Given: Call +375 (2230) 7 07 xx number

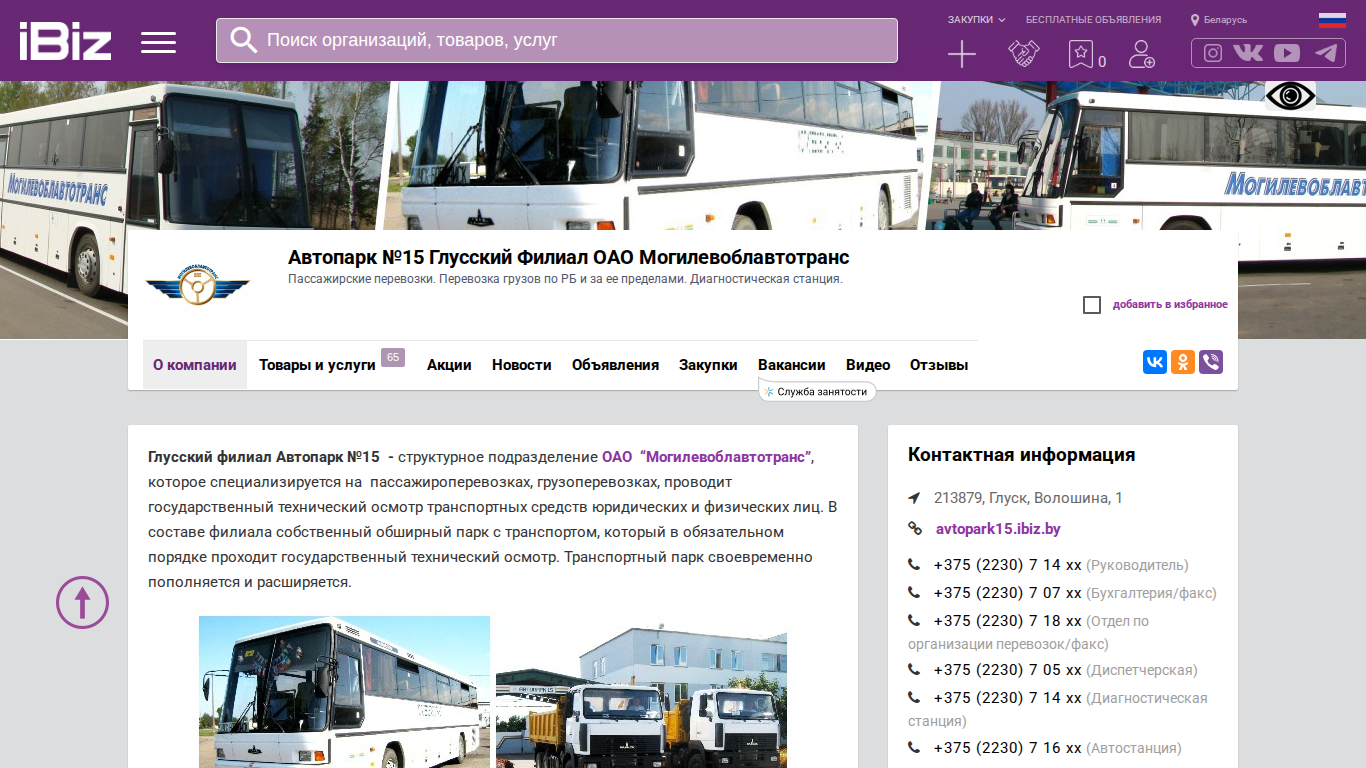Looking at the screenshot, I should tap(1008, 593).
